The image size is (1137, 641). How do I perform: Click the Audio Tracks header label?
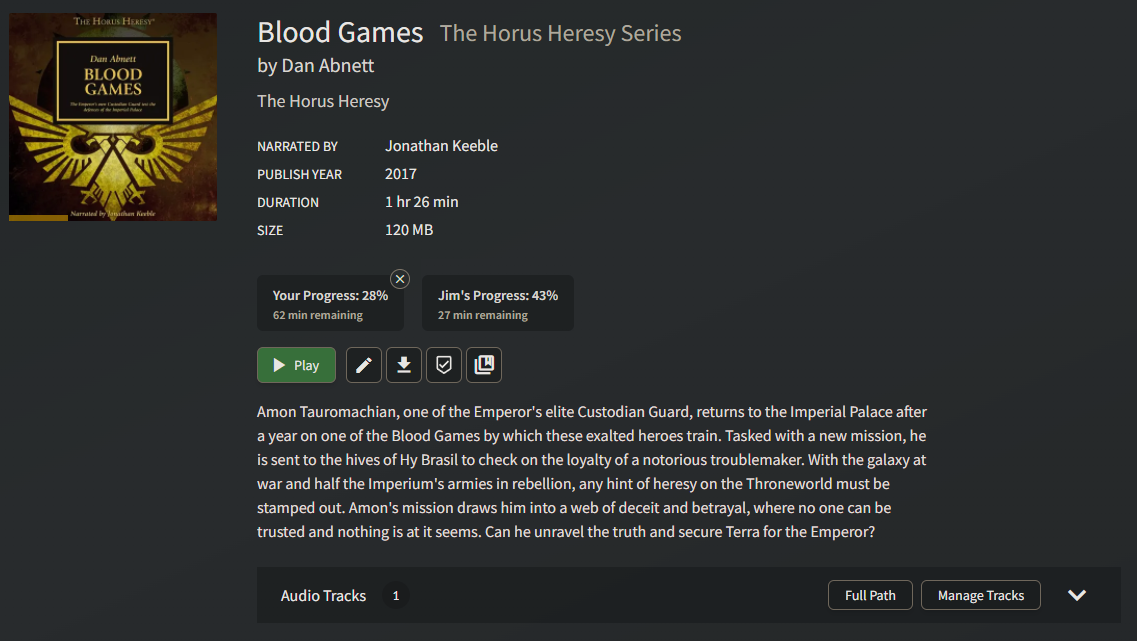click(323, 595)
